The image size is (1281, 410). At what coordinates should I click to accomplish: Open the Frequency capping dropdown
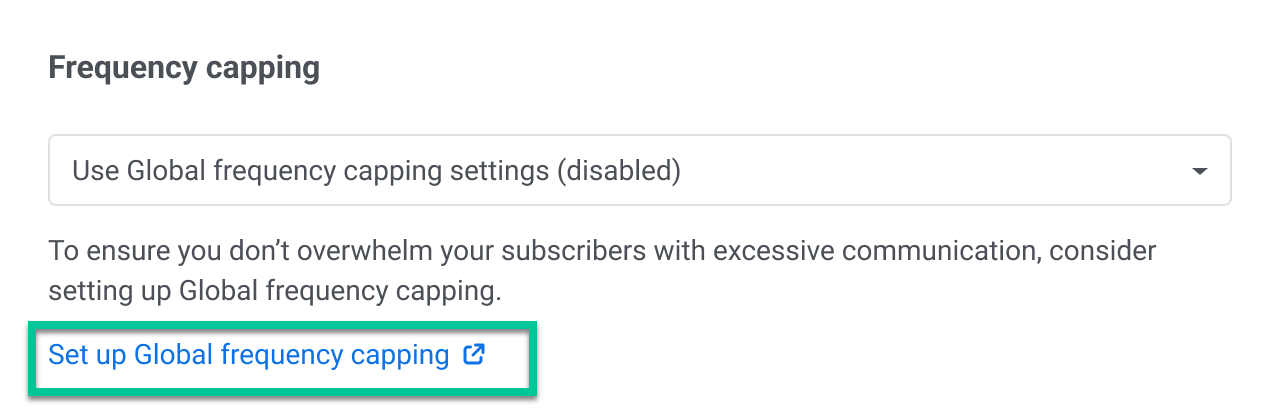point(640,171)
